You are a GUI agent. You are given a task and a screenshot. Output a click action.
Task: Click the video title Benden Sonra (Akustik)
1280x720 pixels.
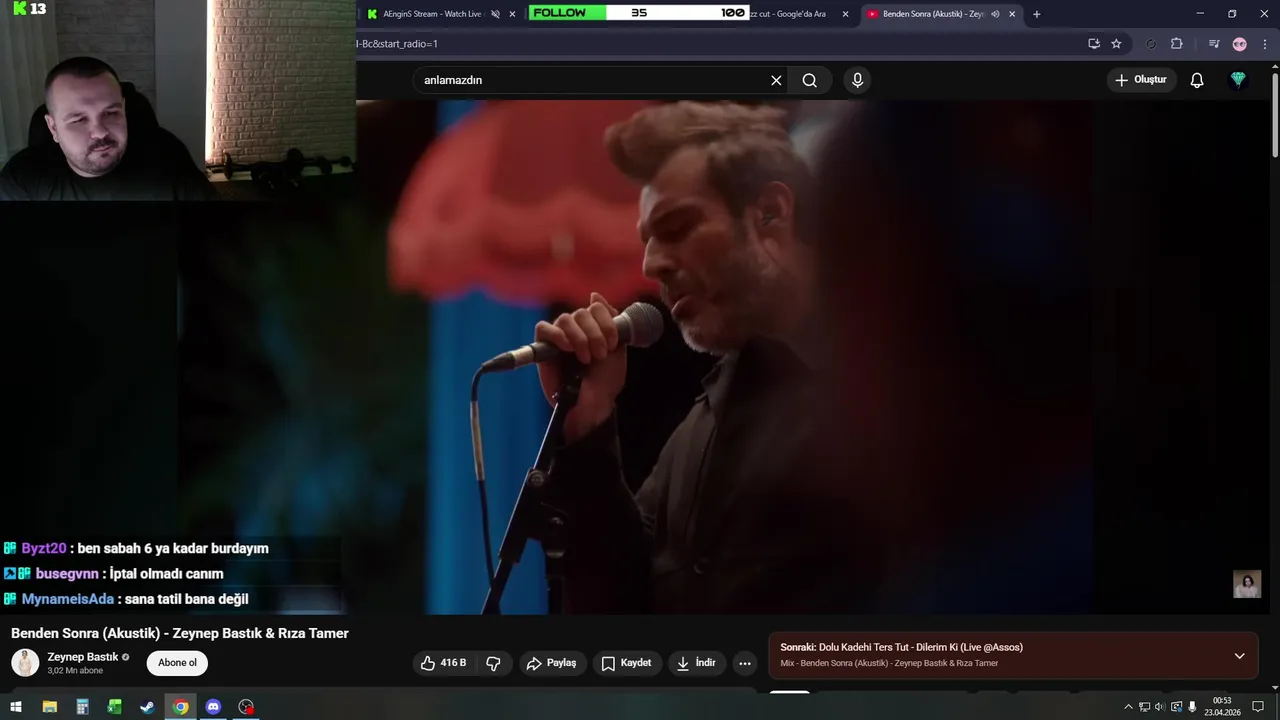180,633
